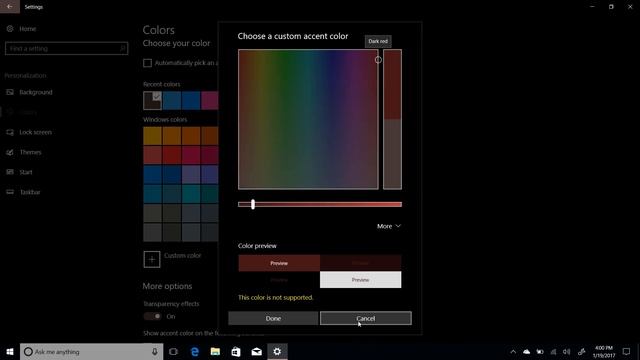This screenshot has height=360, width=640.
Task: Click the 'Choose a custom accent color' title
Action: click(x=293, y=36)
